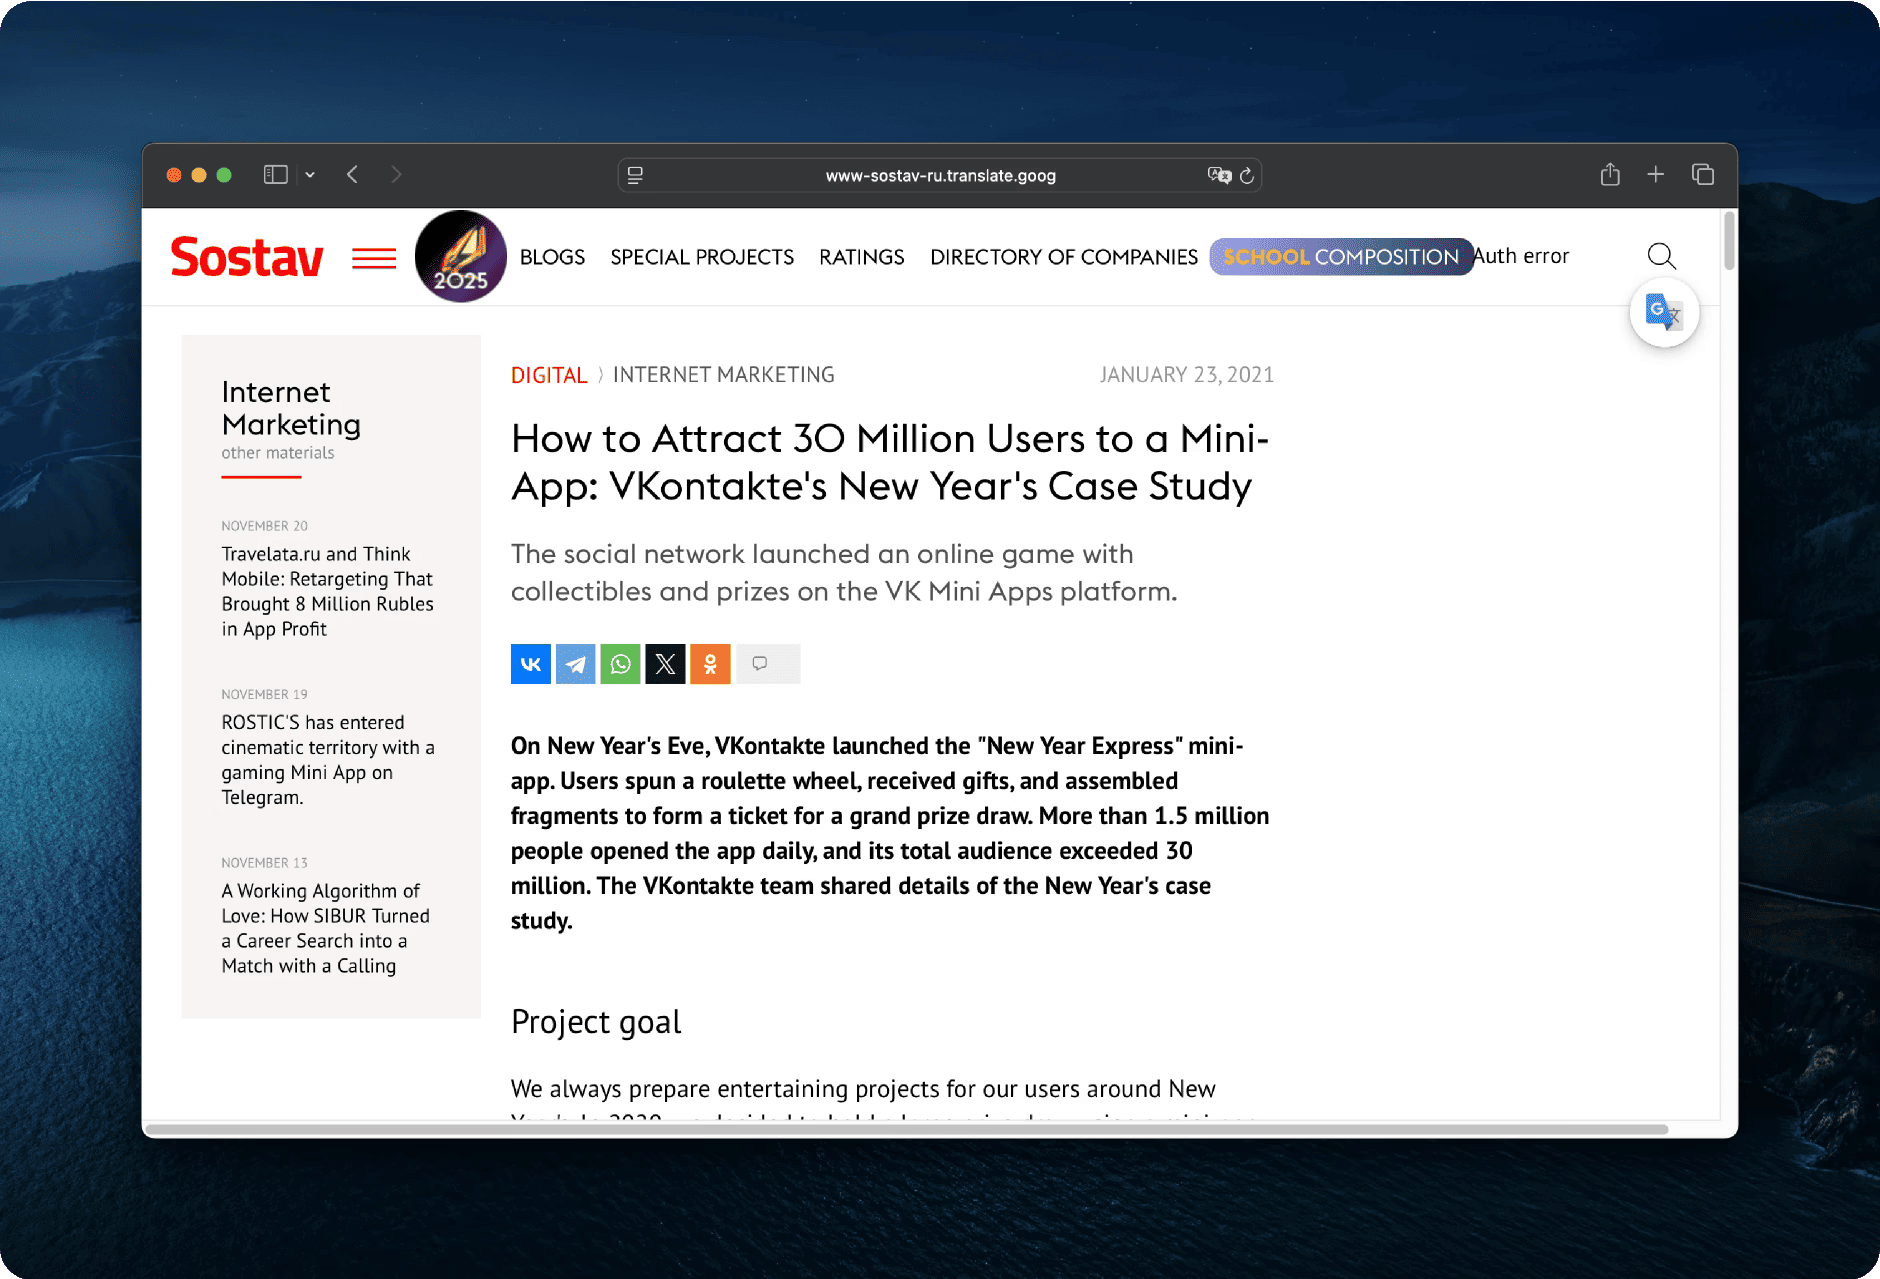Click the JANUARY 23, 2021 date
Viewport: 1880px width, 1279px height.
coord(1187,375)
